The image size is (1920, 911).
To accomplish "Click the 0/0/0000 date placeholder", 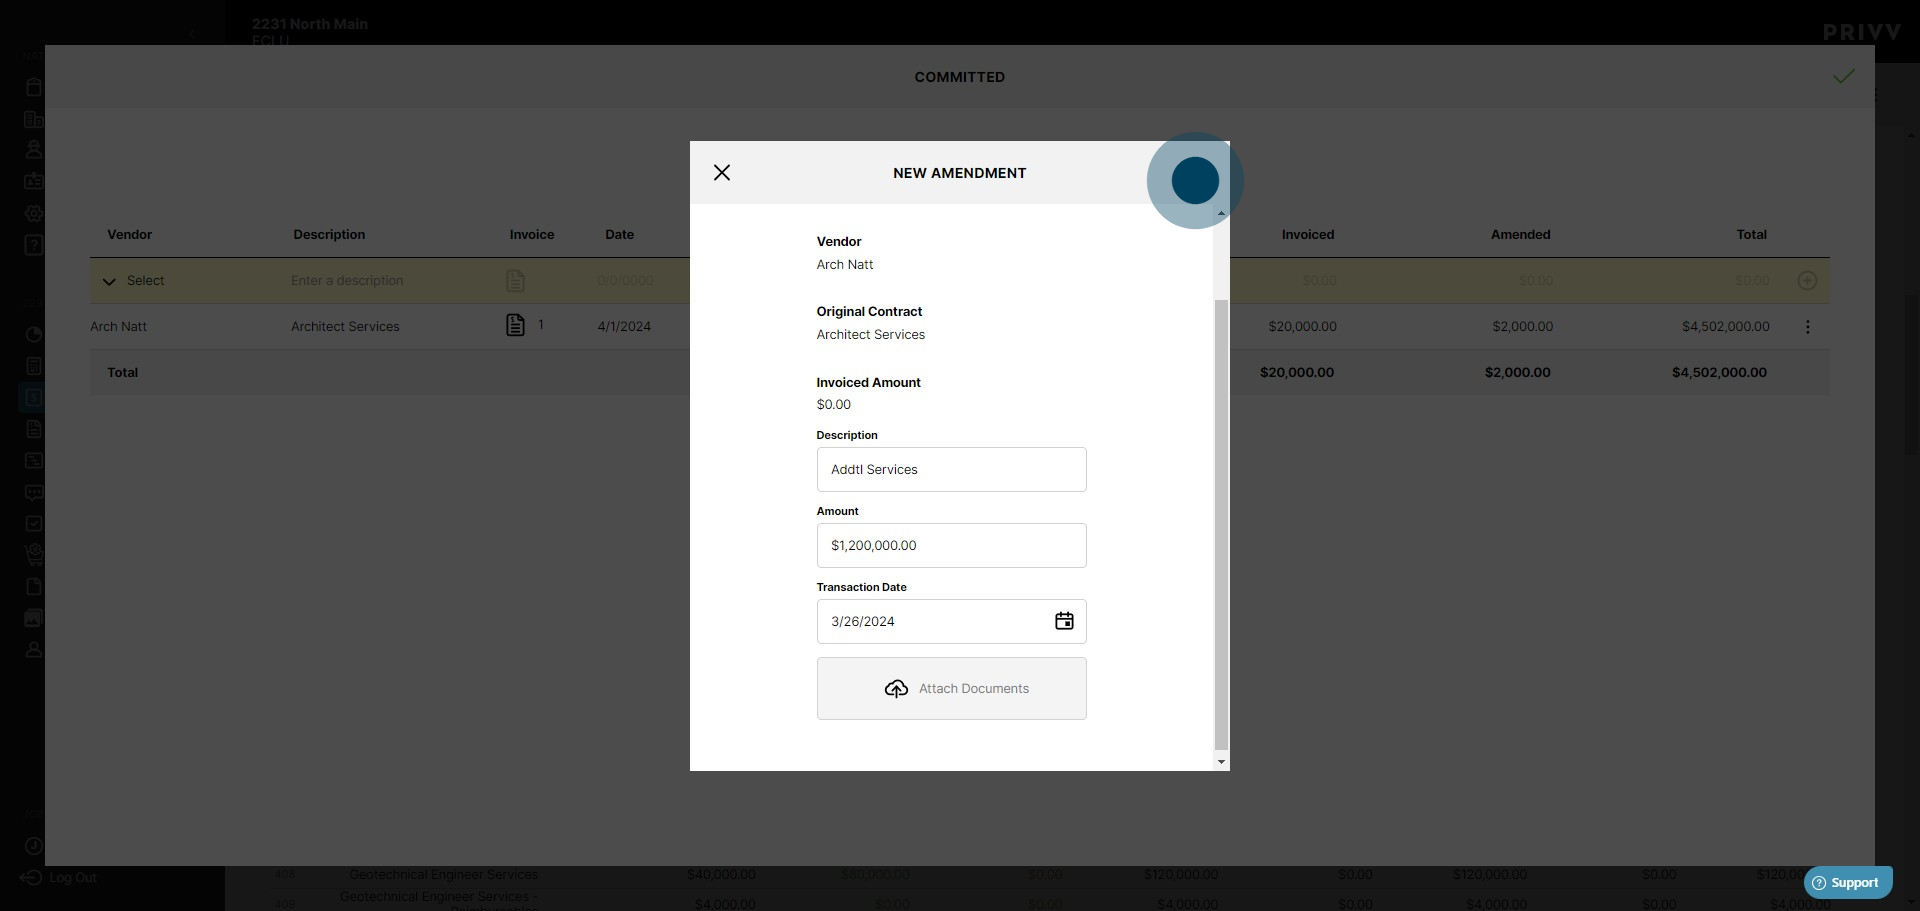I will (x=625, y=281).
